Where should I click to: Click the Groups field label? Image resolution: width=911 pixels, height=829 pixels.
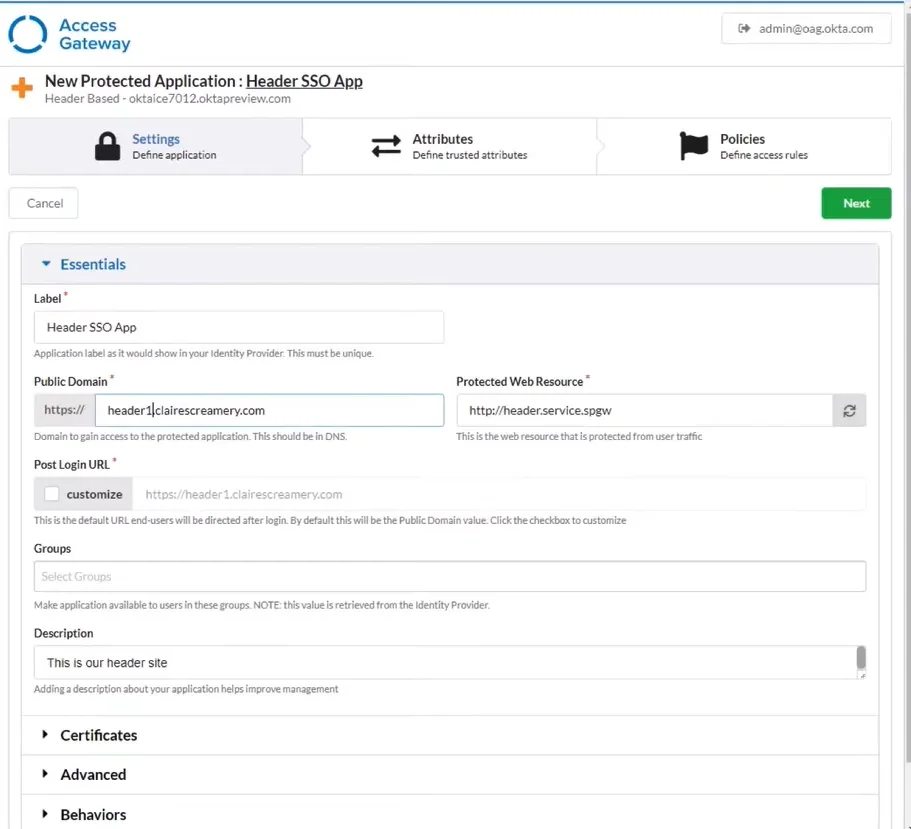coord(52,548)
